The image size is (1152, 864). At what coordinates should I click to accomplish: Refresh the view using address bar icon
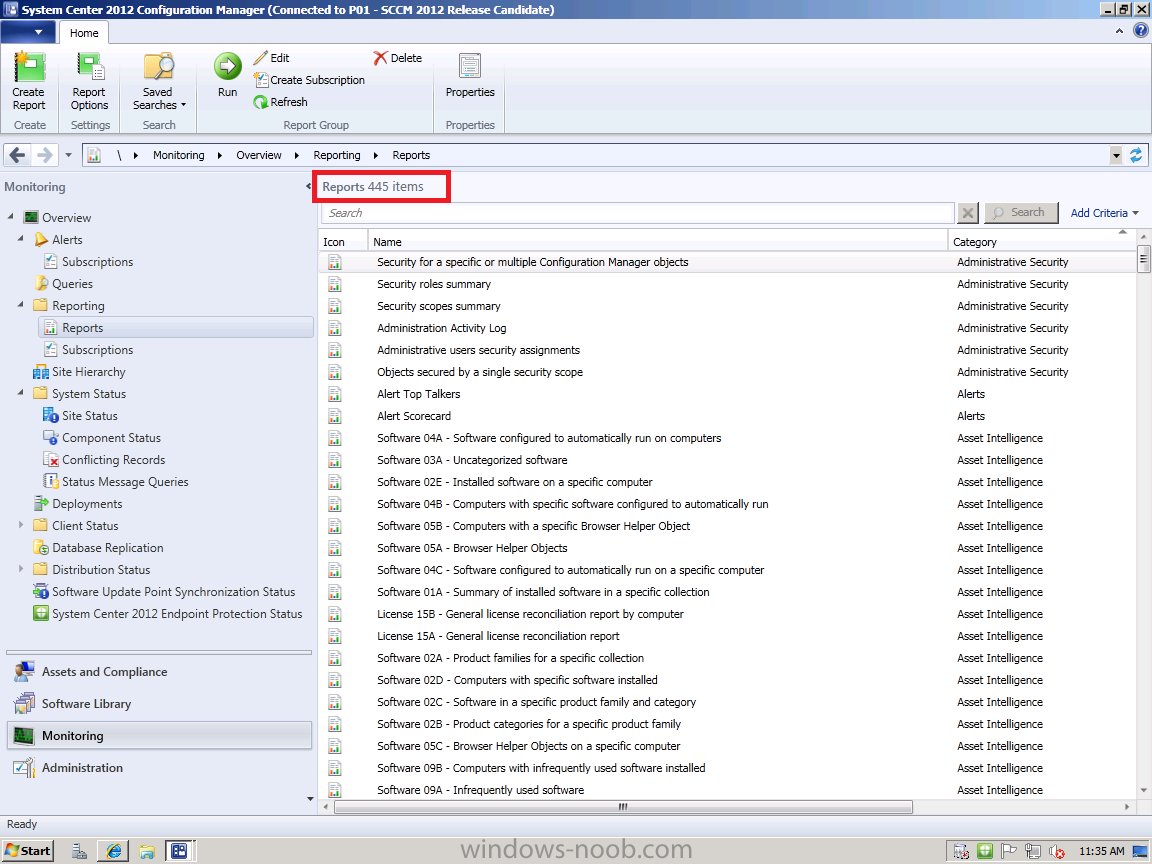tap(1136, 155)
